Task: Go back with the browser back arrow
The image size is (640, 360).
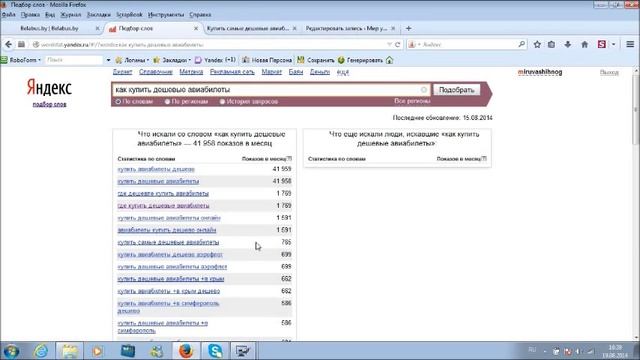Action: (x=8, y=44)
